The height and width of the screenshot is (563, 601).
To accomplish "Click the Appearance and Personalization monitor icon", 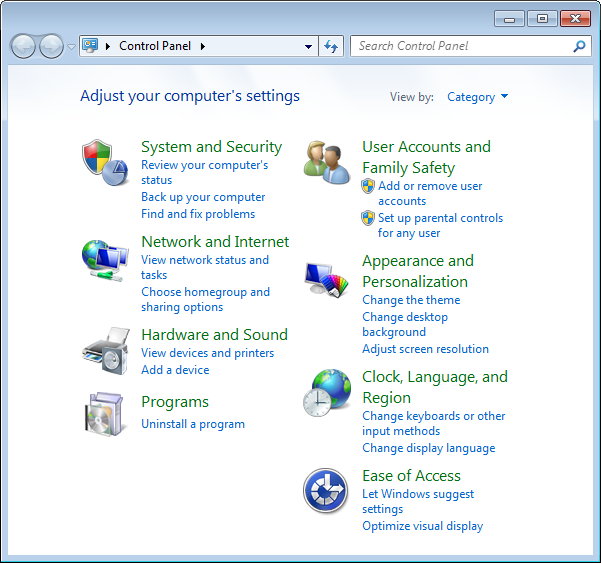I will coord(326,280).
